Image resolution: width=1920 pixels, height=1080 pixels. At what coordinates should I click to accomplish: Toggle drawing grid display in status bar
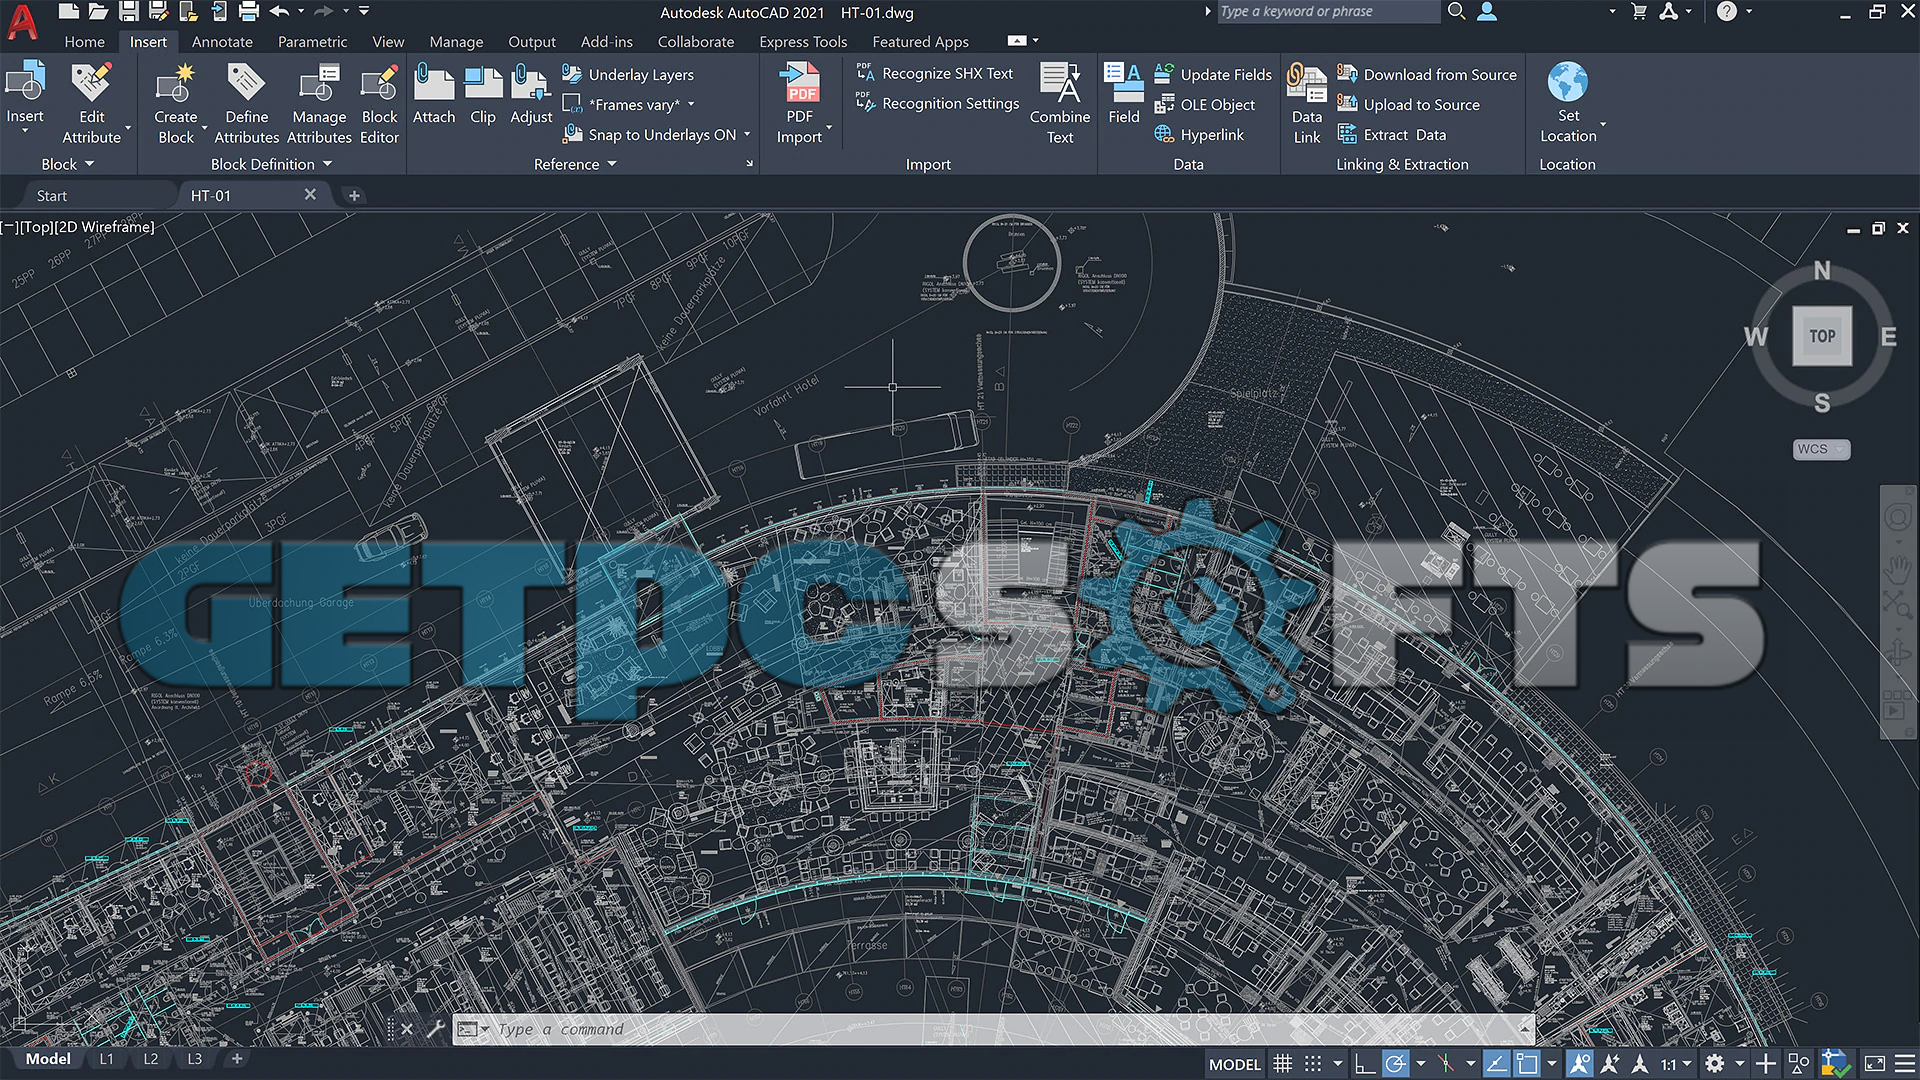tap(1283, 1064)
